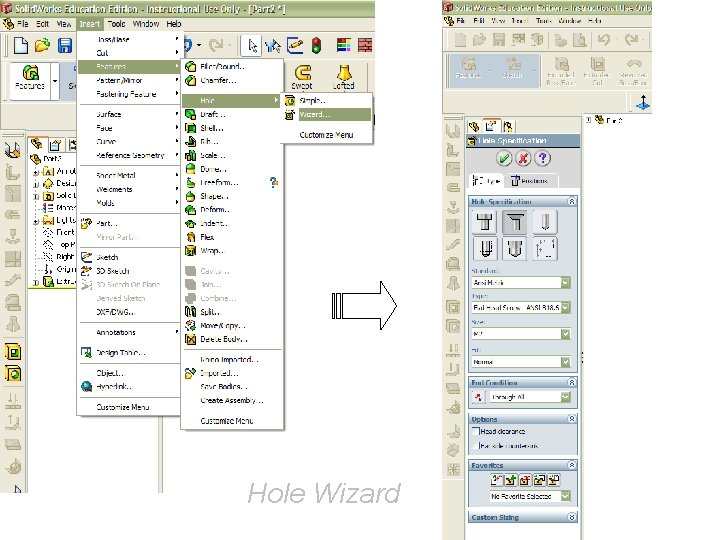Switch to the Type tab
The height and width of the screenshot is (540, 720).
click(x=486, y=180)
